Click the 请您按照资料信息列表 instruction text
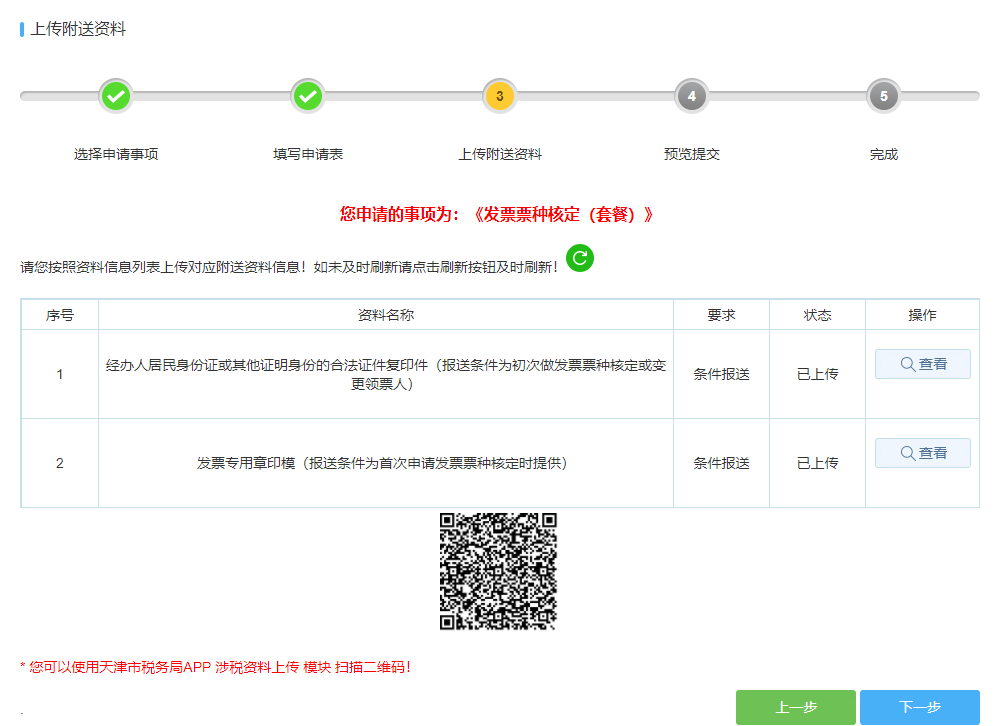This screenshot has width=999, height=726. pos(289,267)
